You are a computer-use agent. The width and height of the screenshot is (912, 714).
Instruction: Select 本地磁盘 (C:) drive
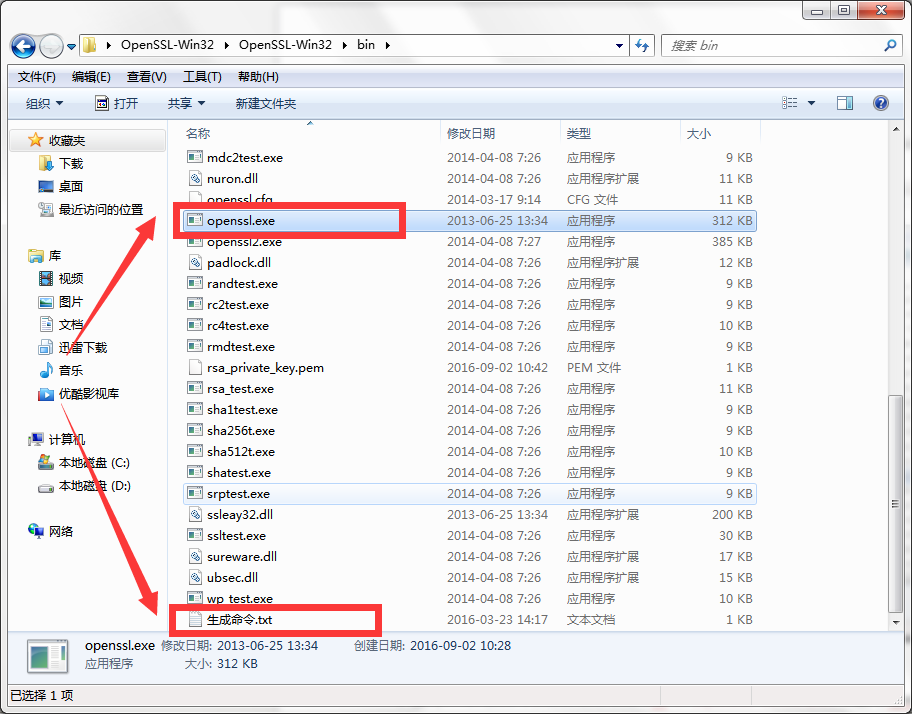[x=93, y=463]
